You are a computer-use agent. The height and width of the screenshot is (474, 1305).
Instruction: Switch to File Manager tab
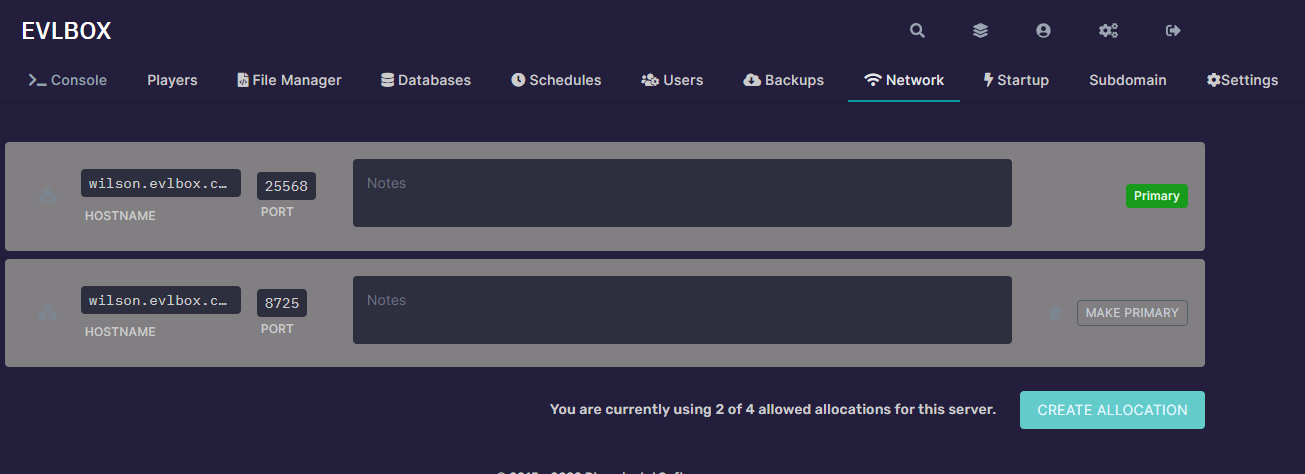(289, 80)
